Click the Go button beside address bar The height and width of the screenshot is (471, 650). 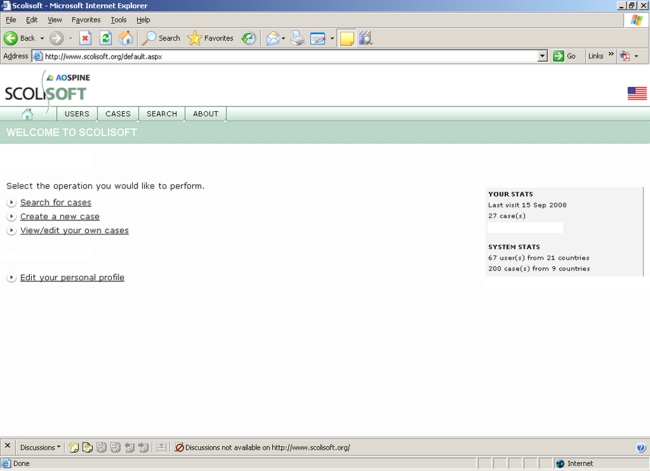pos(565,56)
